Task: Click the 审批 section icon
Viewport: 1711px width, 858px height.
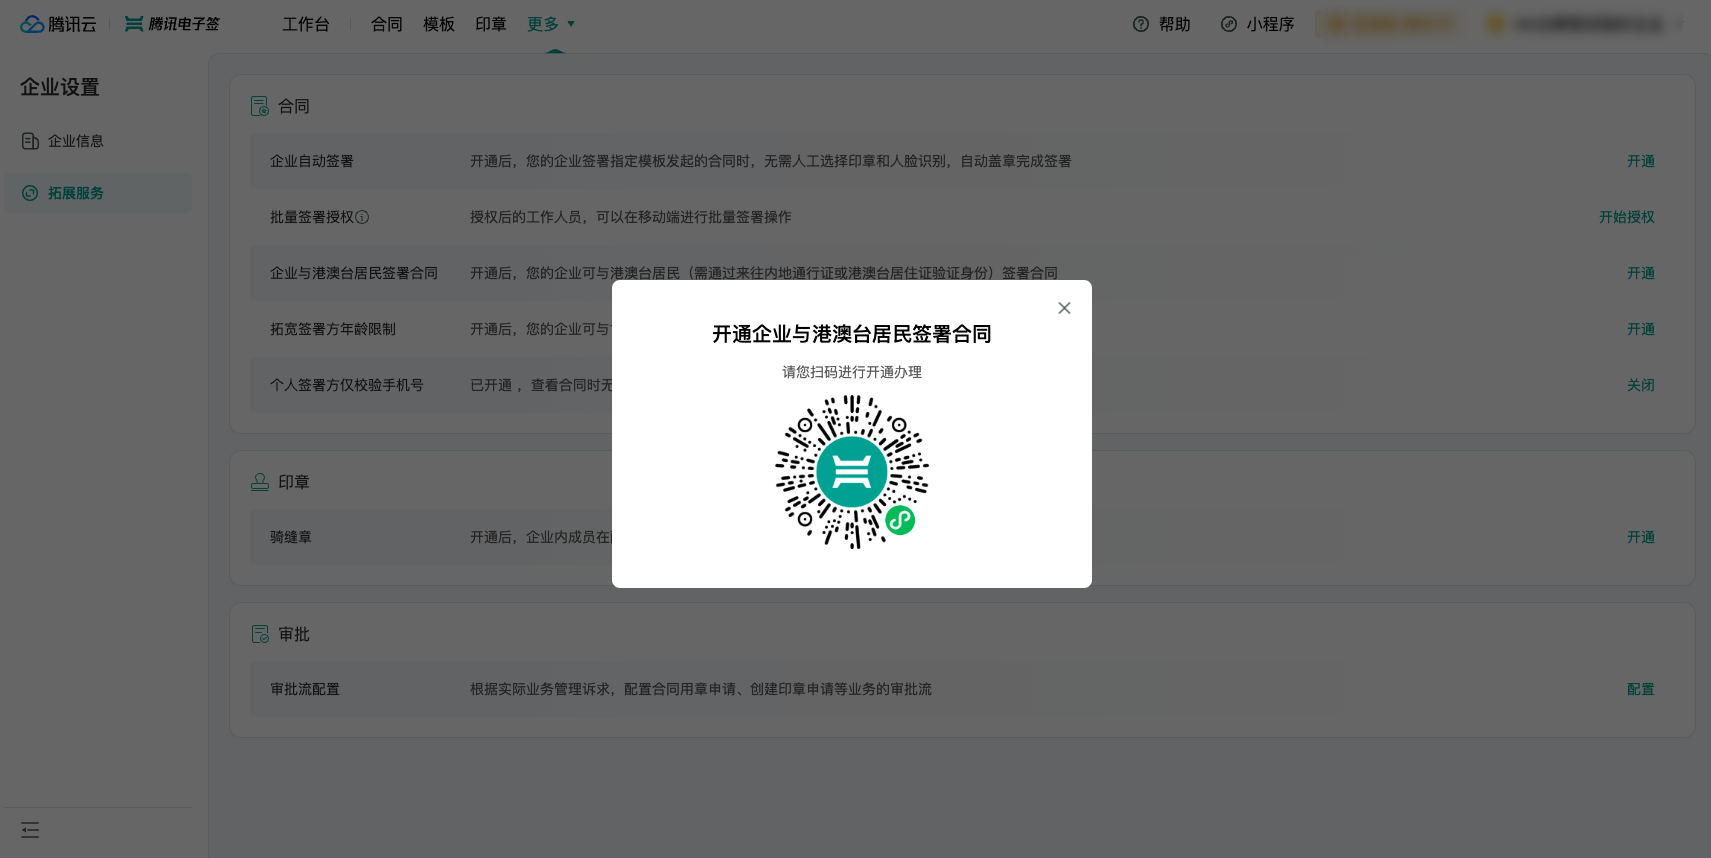Action: 260,634
